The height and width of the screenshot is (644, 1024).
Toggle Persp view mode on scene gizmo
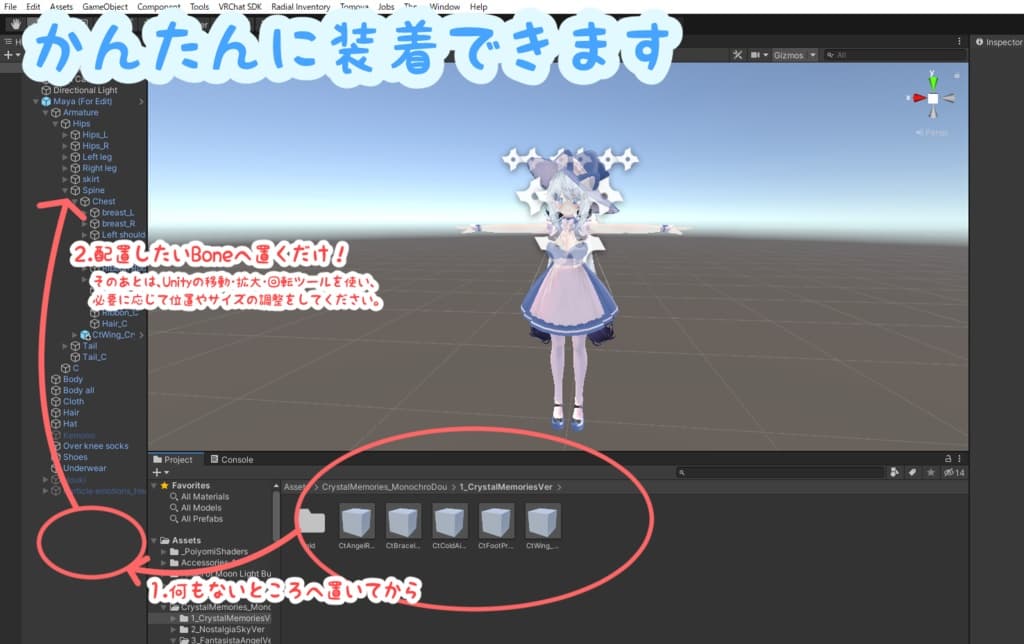tap(932, 132)
